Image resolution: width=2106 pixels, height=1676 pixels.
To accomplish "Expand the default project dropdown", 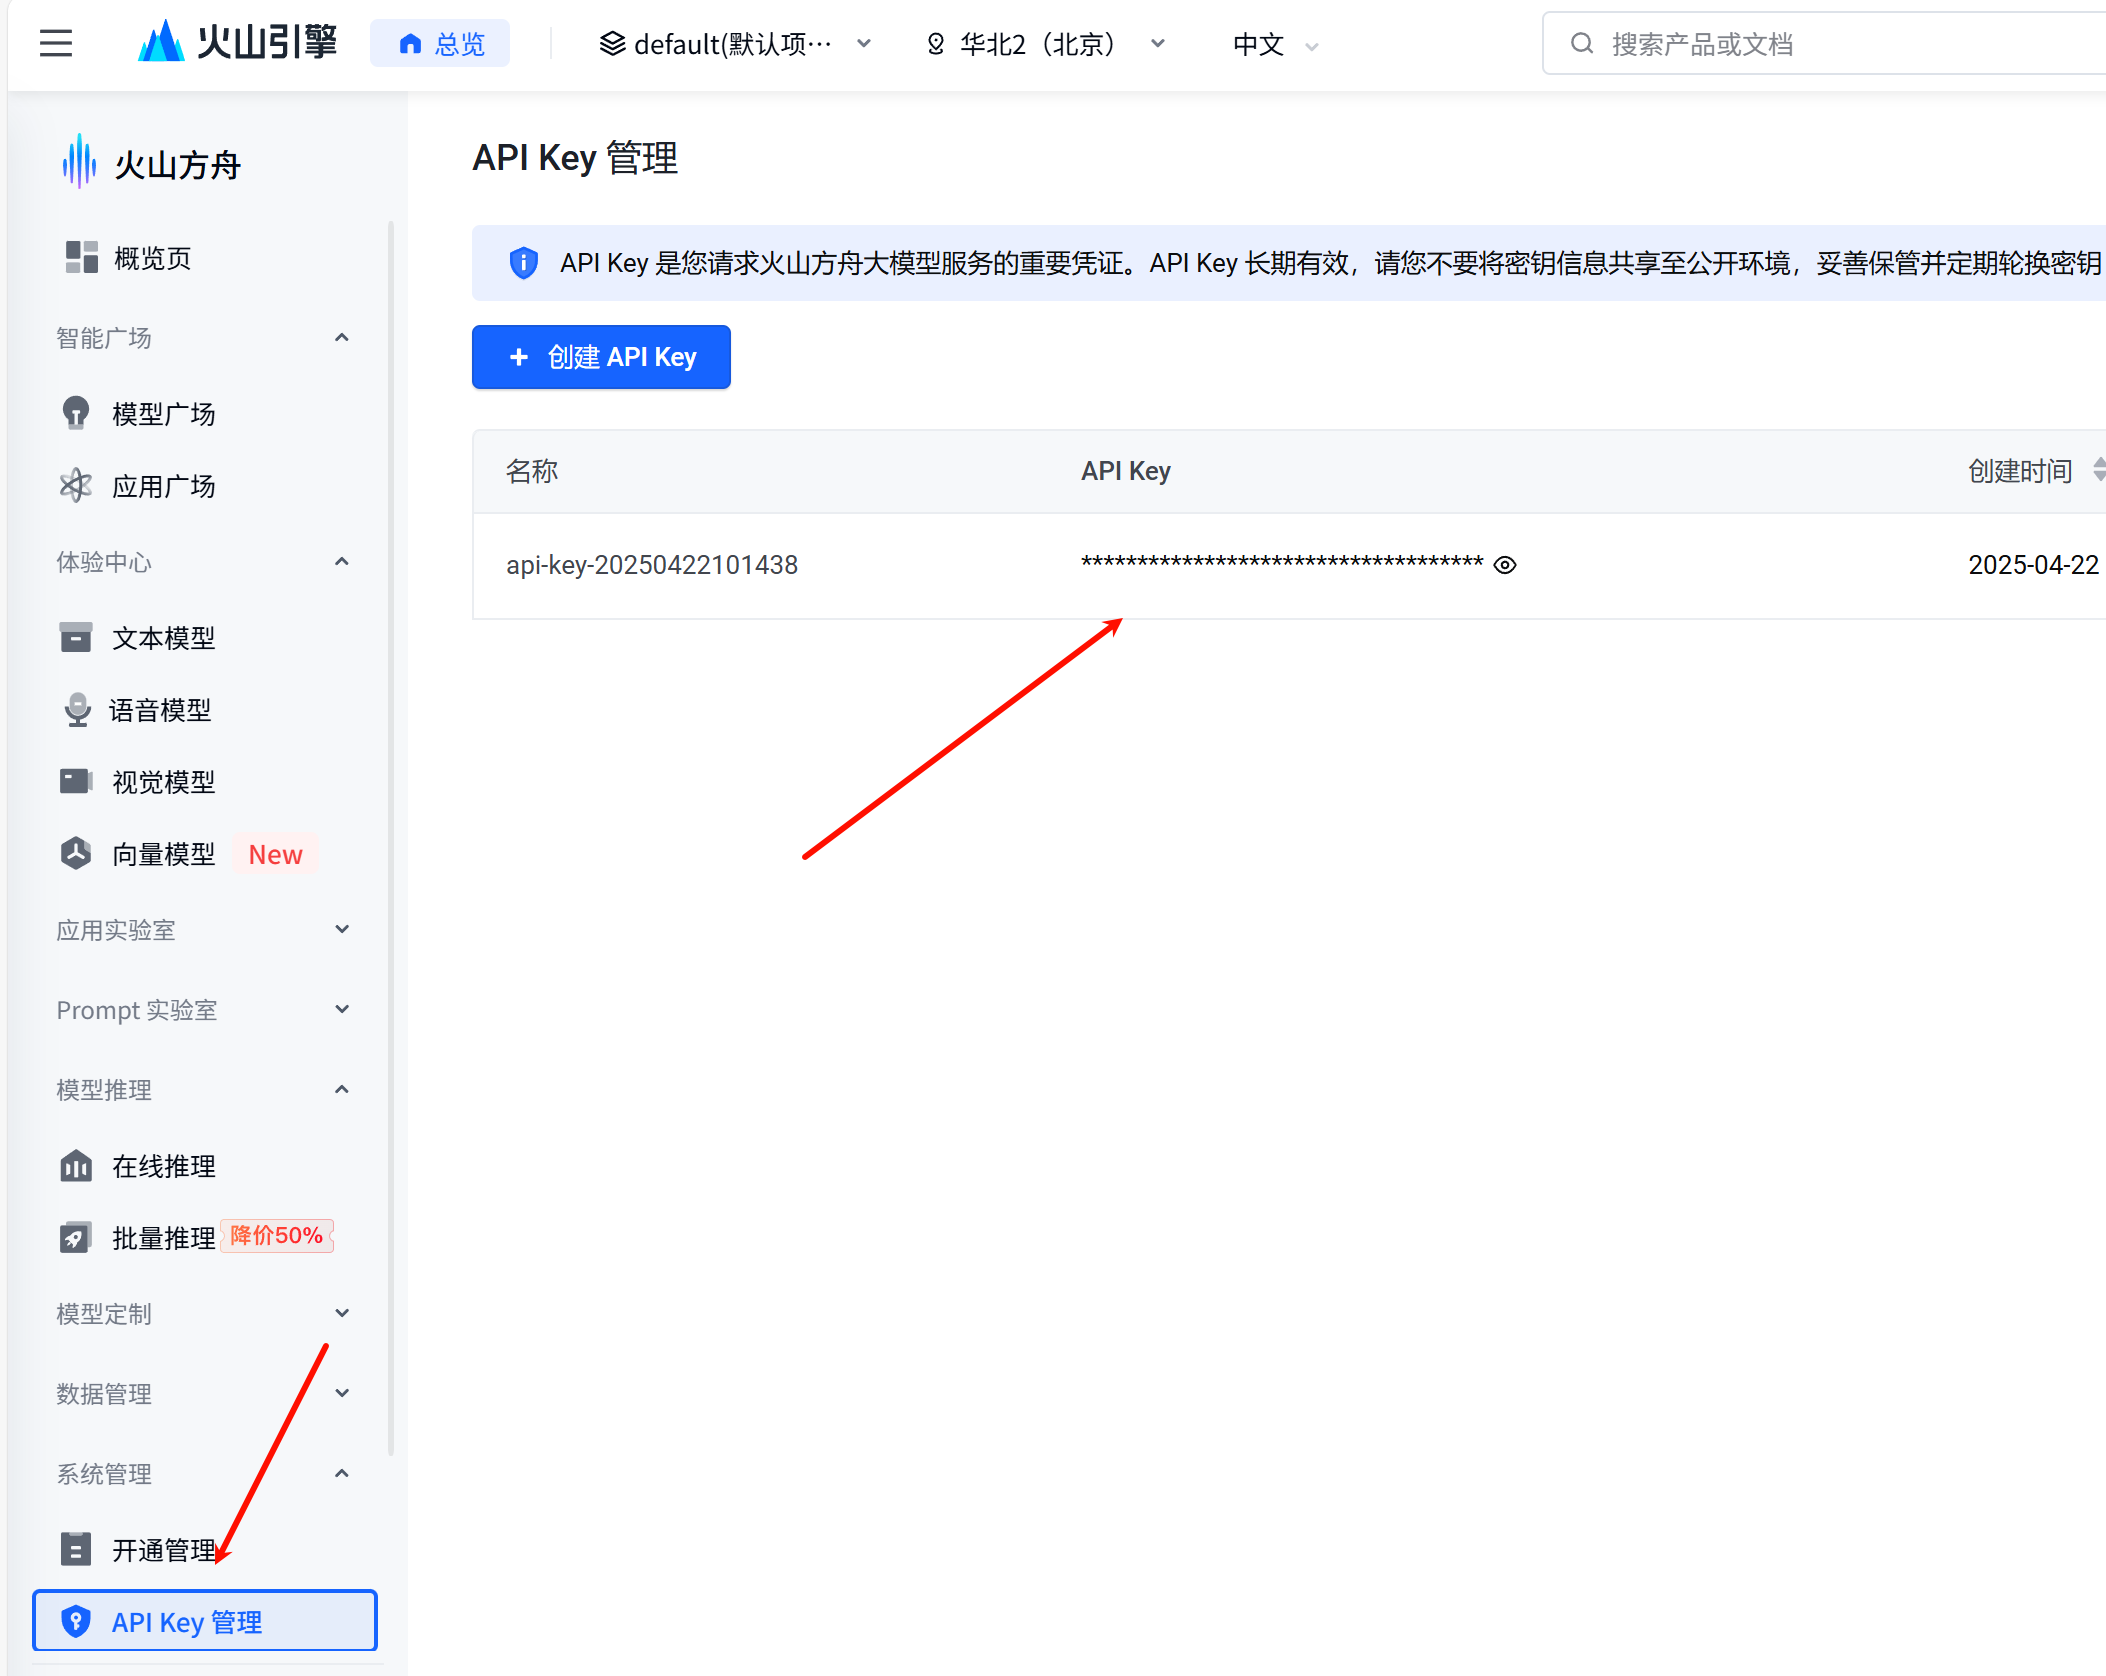I will pyautogui.click(x=736, y=44).
